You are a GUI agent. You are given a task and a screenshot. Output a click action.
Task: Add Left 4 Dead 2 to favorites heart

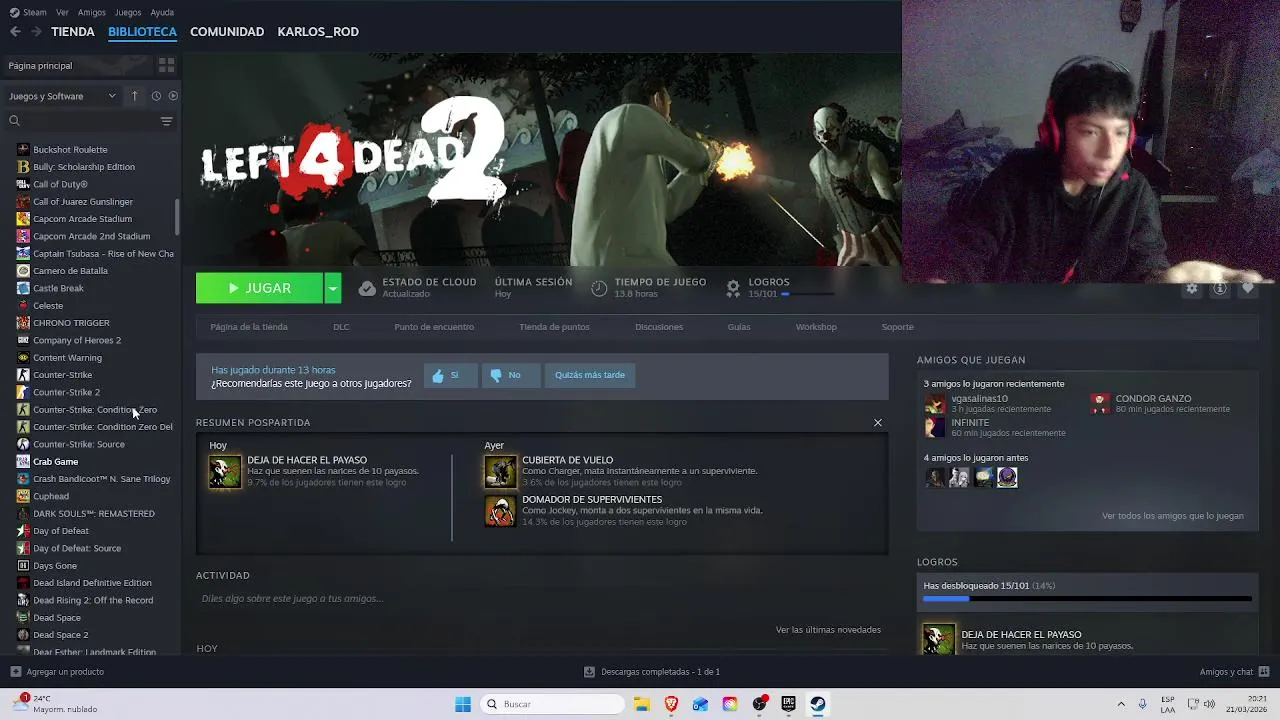(1248, 288)
